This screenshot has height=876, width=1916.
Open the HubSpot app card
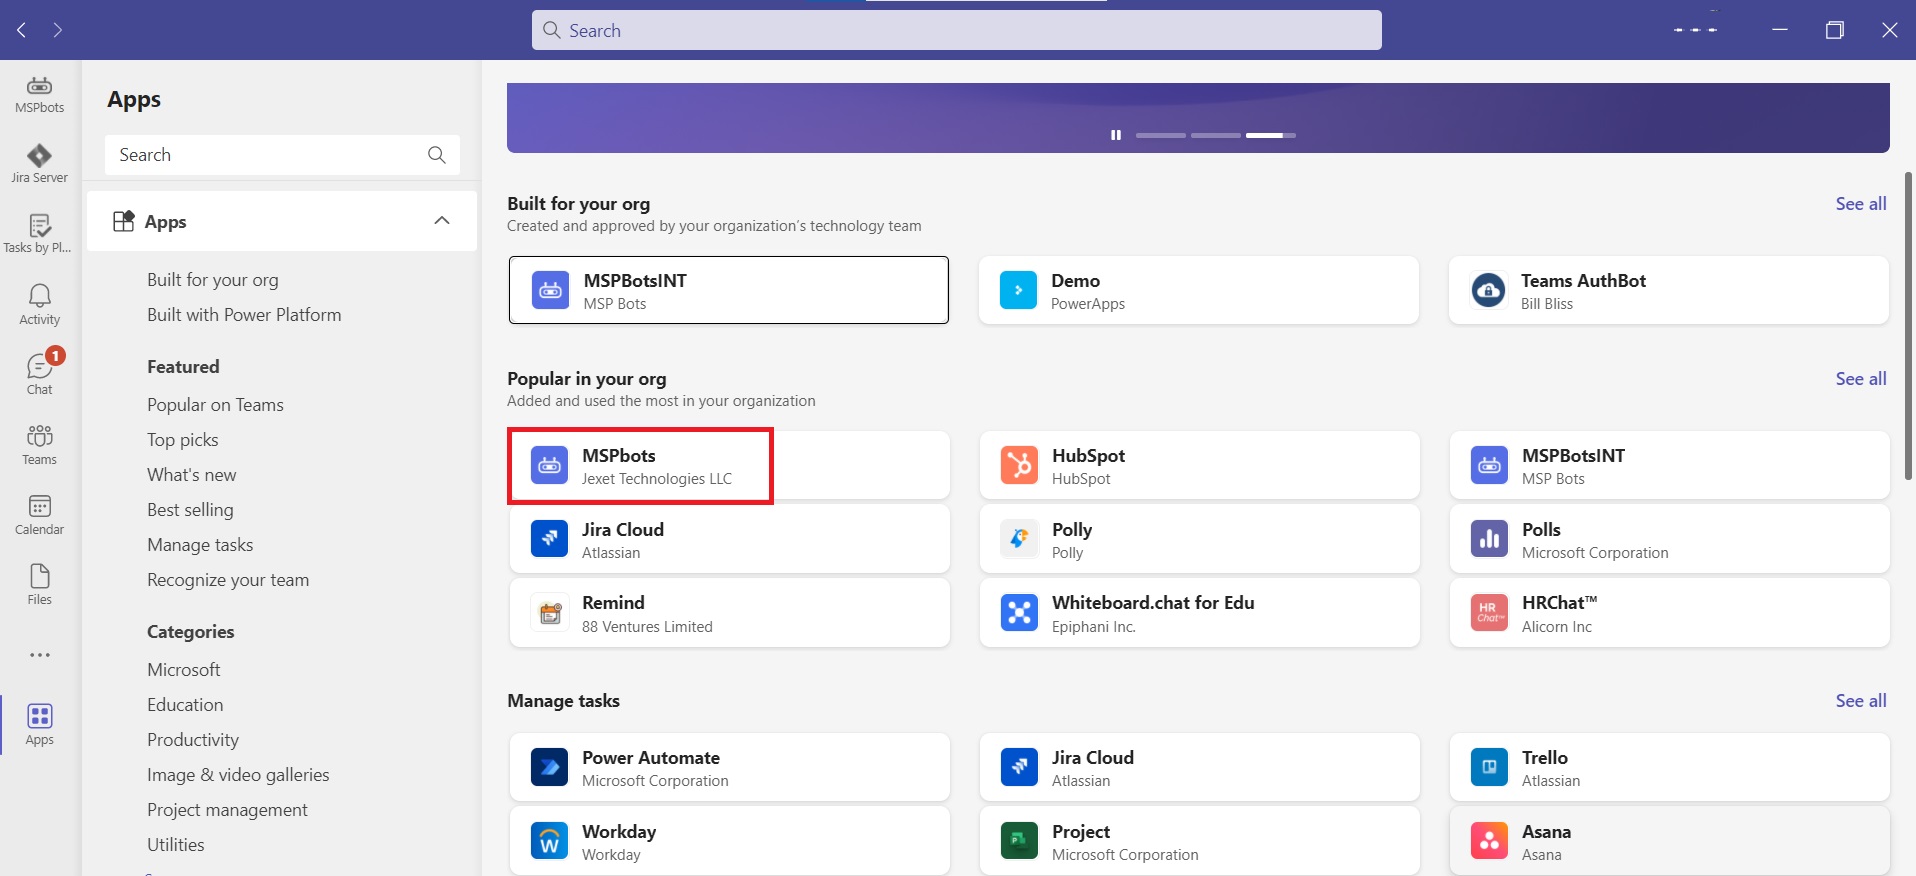[1199, 466]
